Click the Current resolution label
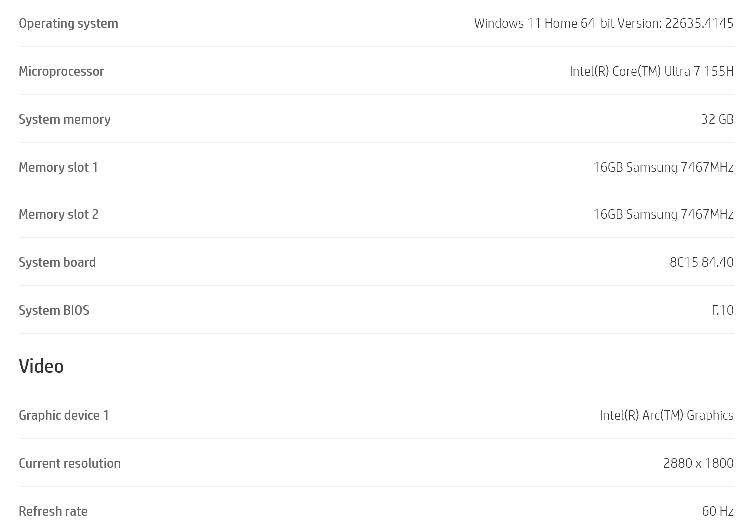 tap(69, 464)
